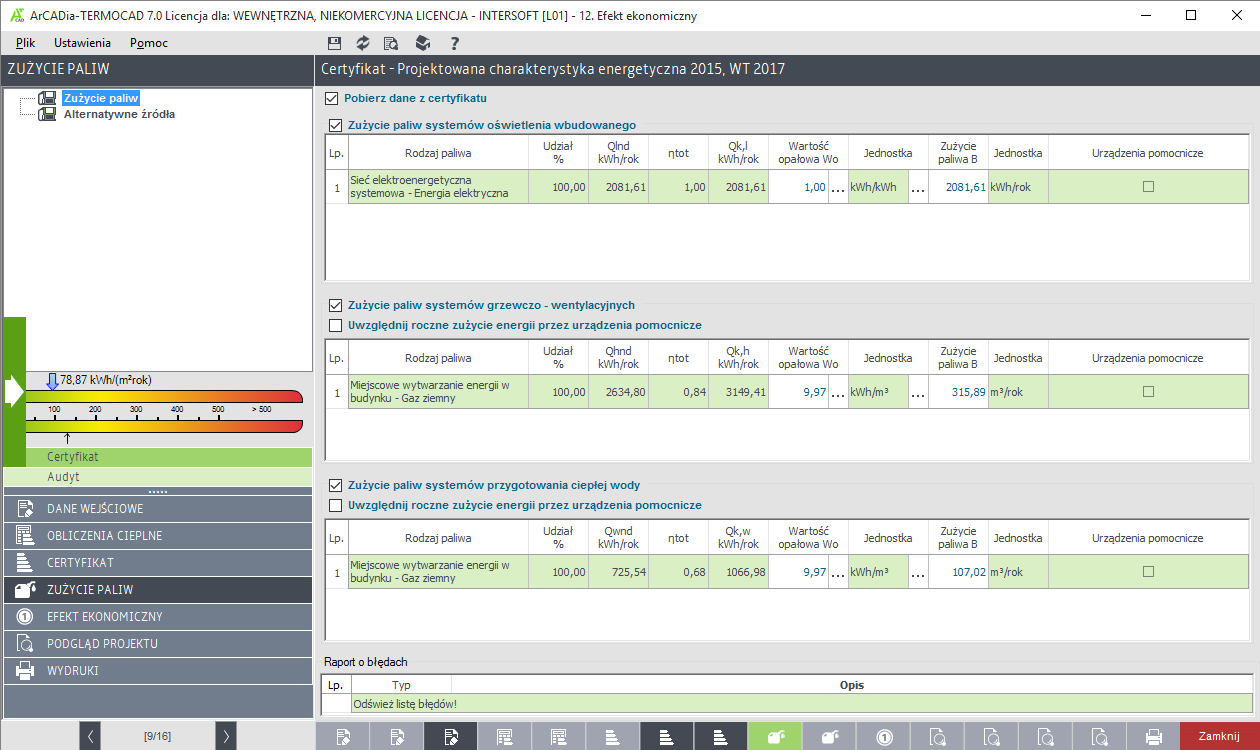The image size is (1260, 750).
Task: Click the Alternatywne źródła tree node icon
Action: coord(47,114)
